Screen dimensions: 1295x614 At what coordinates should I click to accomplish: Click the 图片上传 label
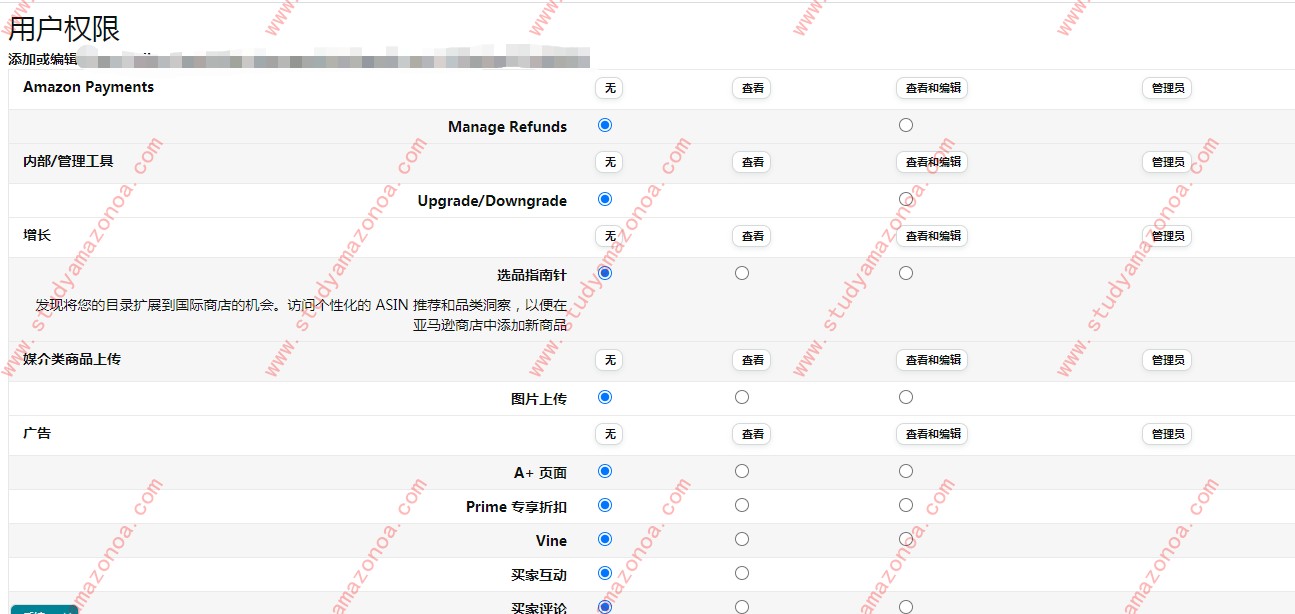539,399
